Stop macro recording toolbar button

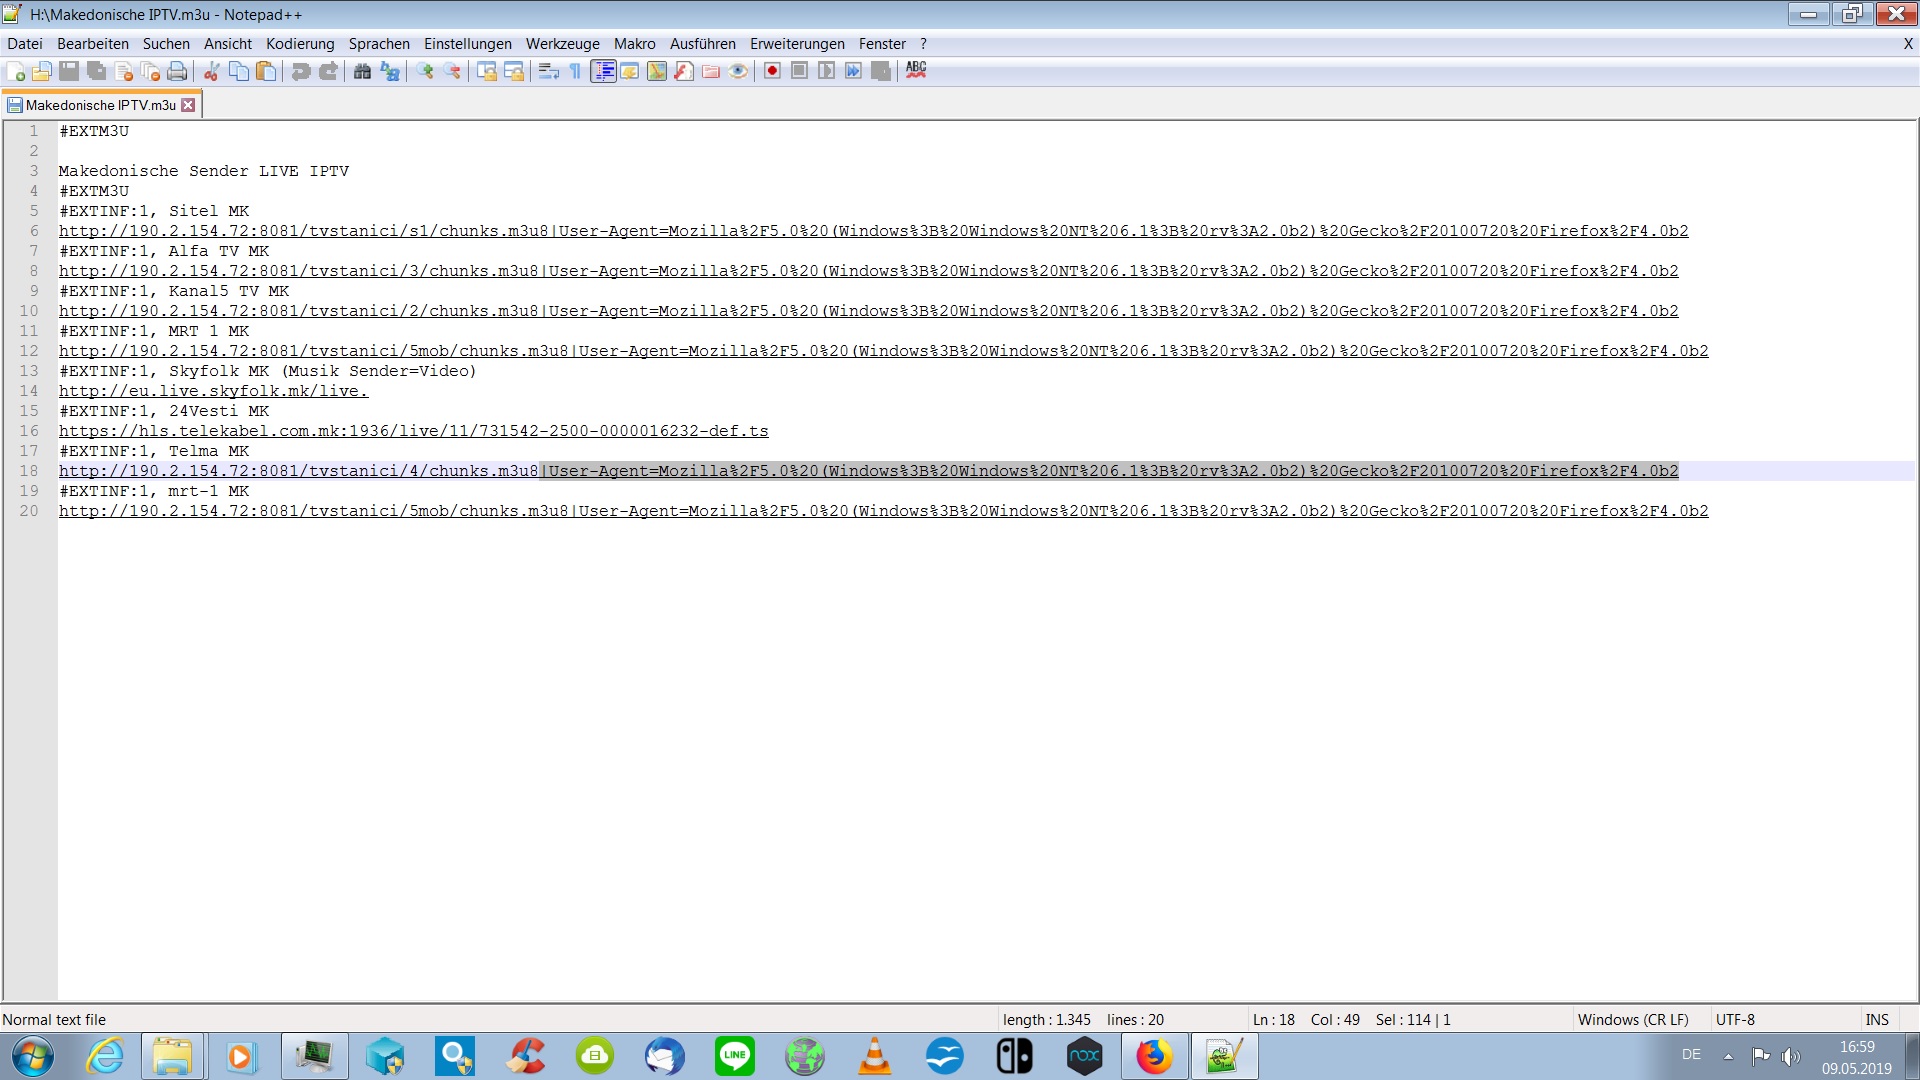pyautogui.click(x=799, y=71)
